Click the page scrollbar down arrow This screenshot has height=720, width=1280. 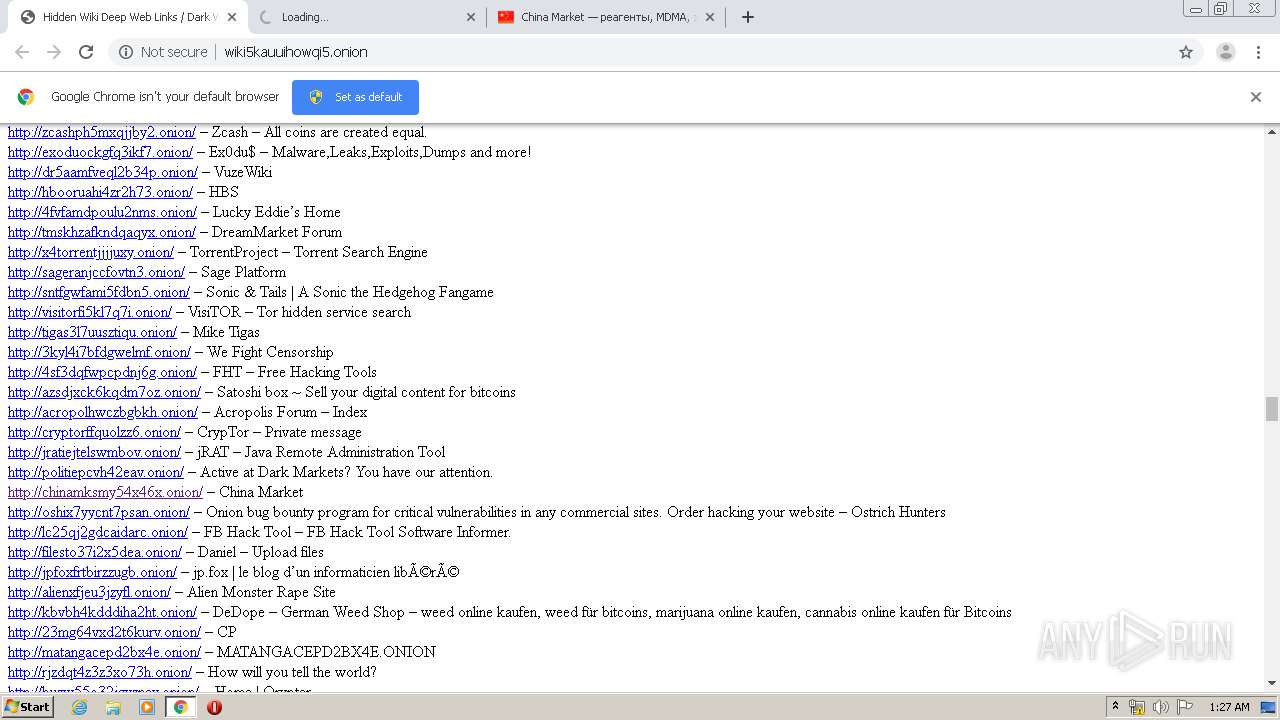pyautogui.click(x=1272, y=683)
